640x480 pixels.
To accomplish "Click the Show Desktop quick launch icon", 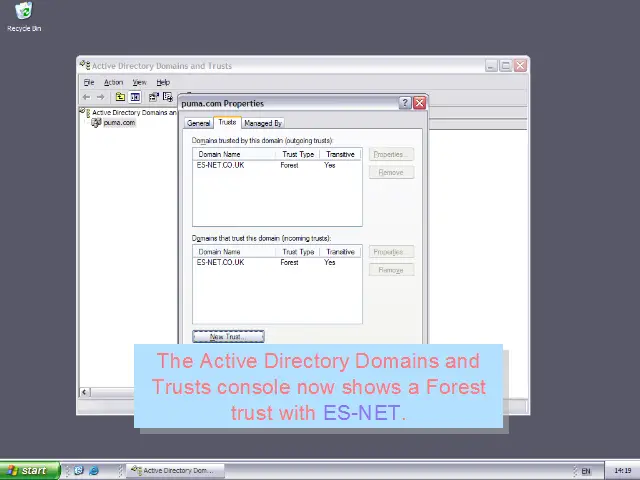I will pyautogui.click(x=79, y=471).
